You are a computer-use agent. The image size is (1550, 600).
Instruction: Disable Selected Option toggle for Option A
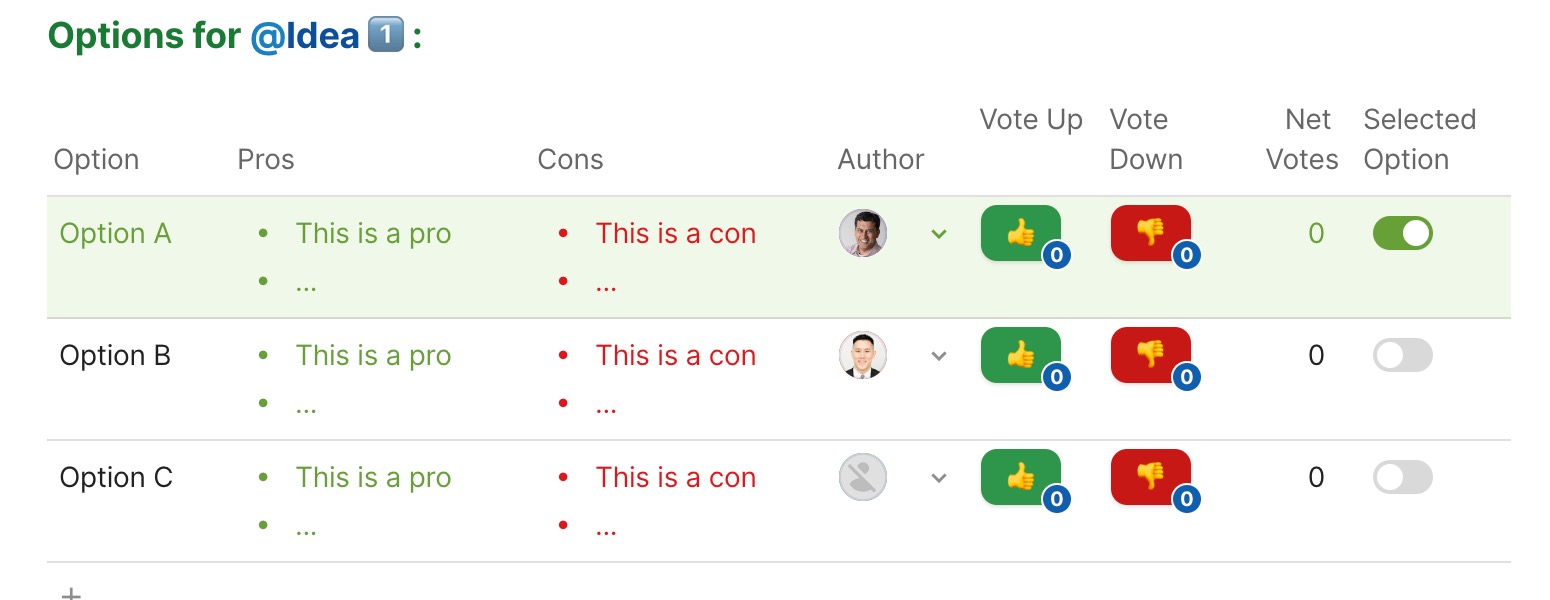point(1402,234)
